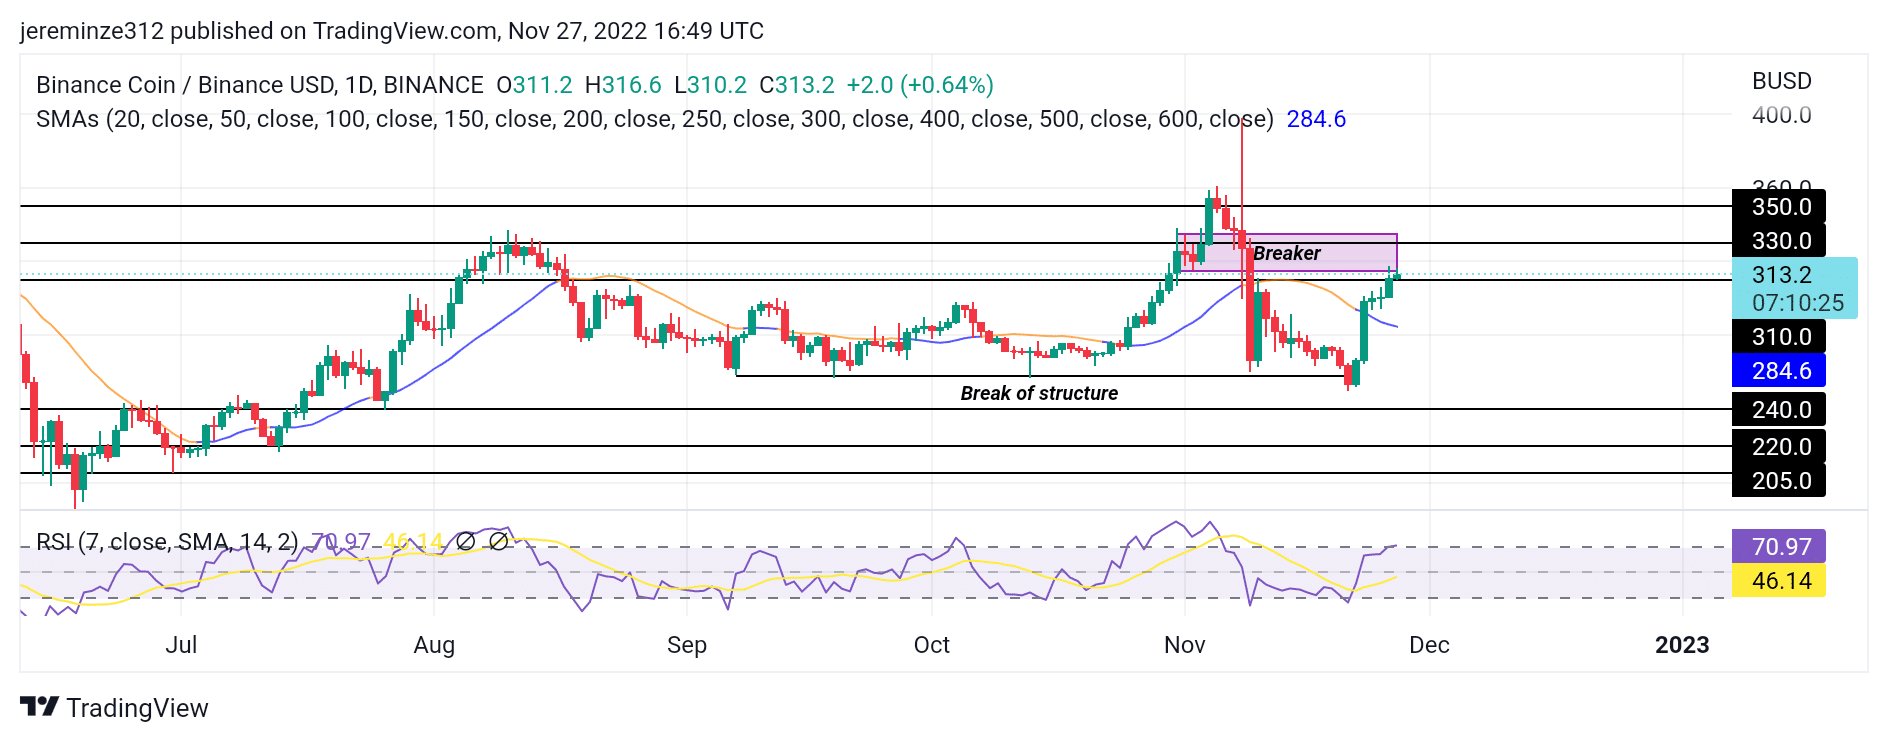Select the 350.0 price level label

pos(1779,207)
